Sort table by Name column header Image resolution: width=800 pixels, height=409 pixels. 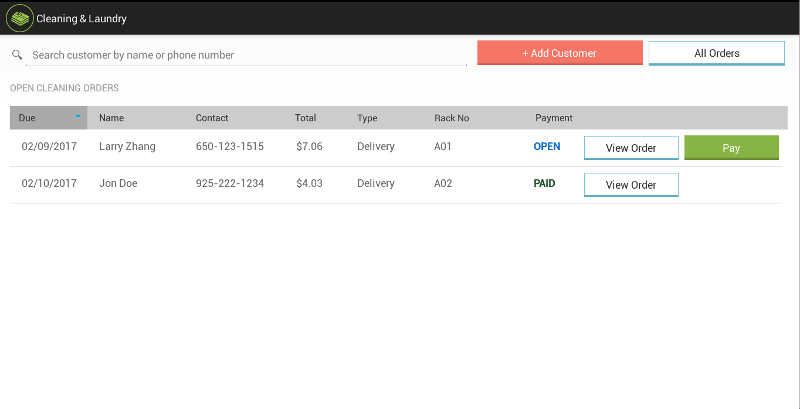pos(112,118)
